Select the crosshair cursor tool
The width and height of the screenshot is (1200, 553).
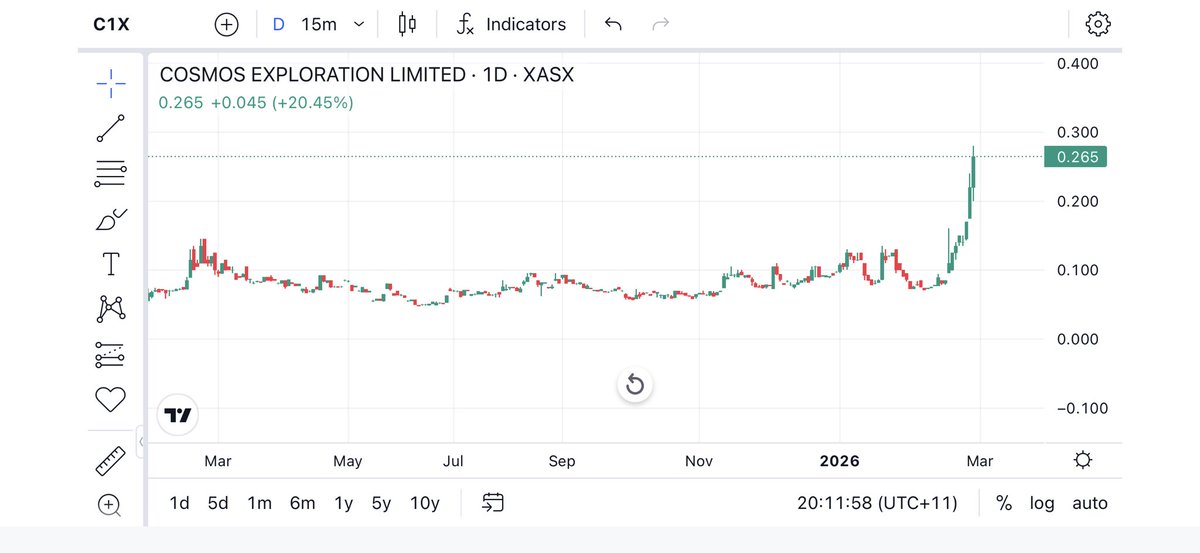(110, 83)
